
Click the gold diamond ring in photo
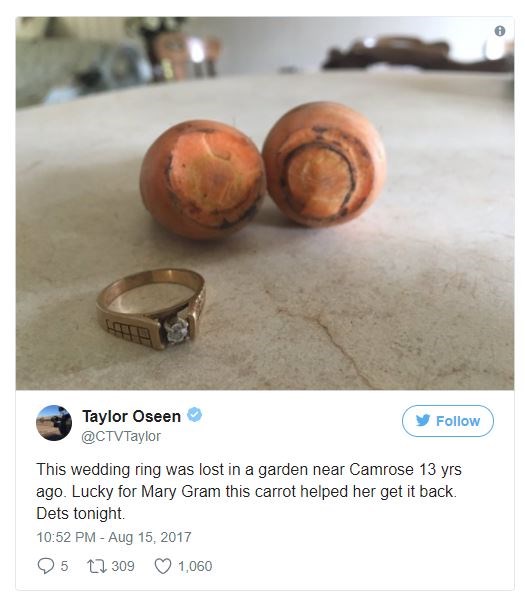tap(151, 309)
